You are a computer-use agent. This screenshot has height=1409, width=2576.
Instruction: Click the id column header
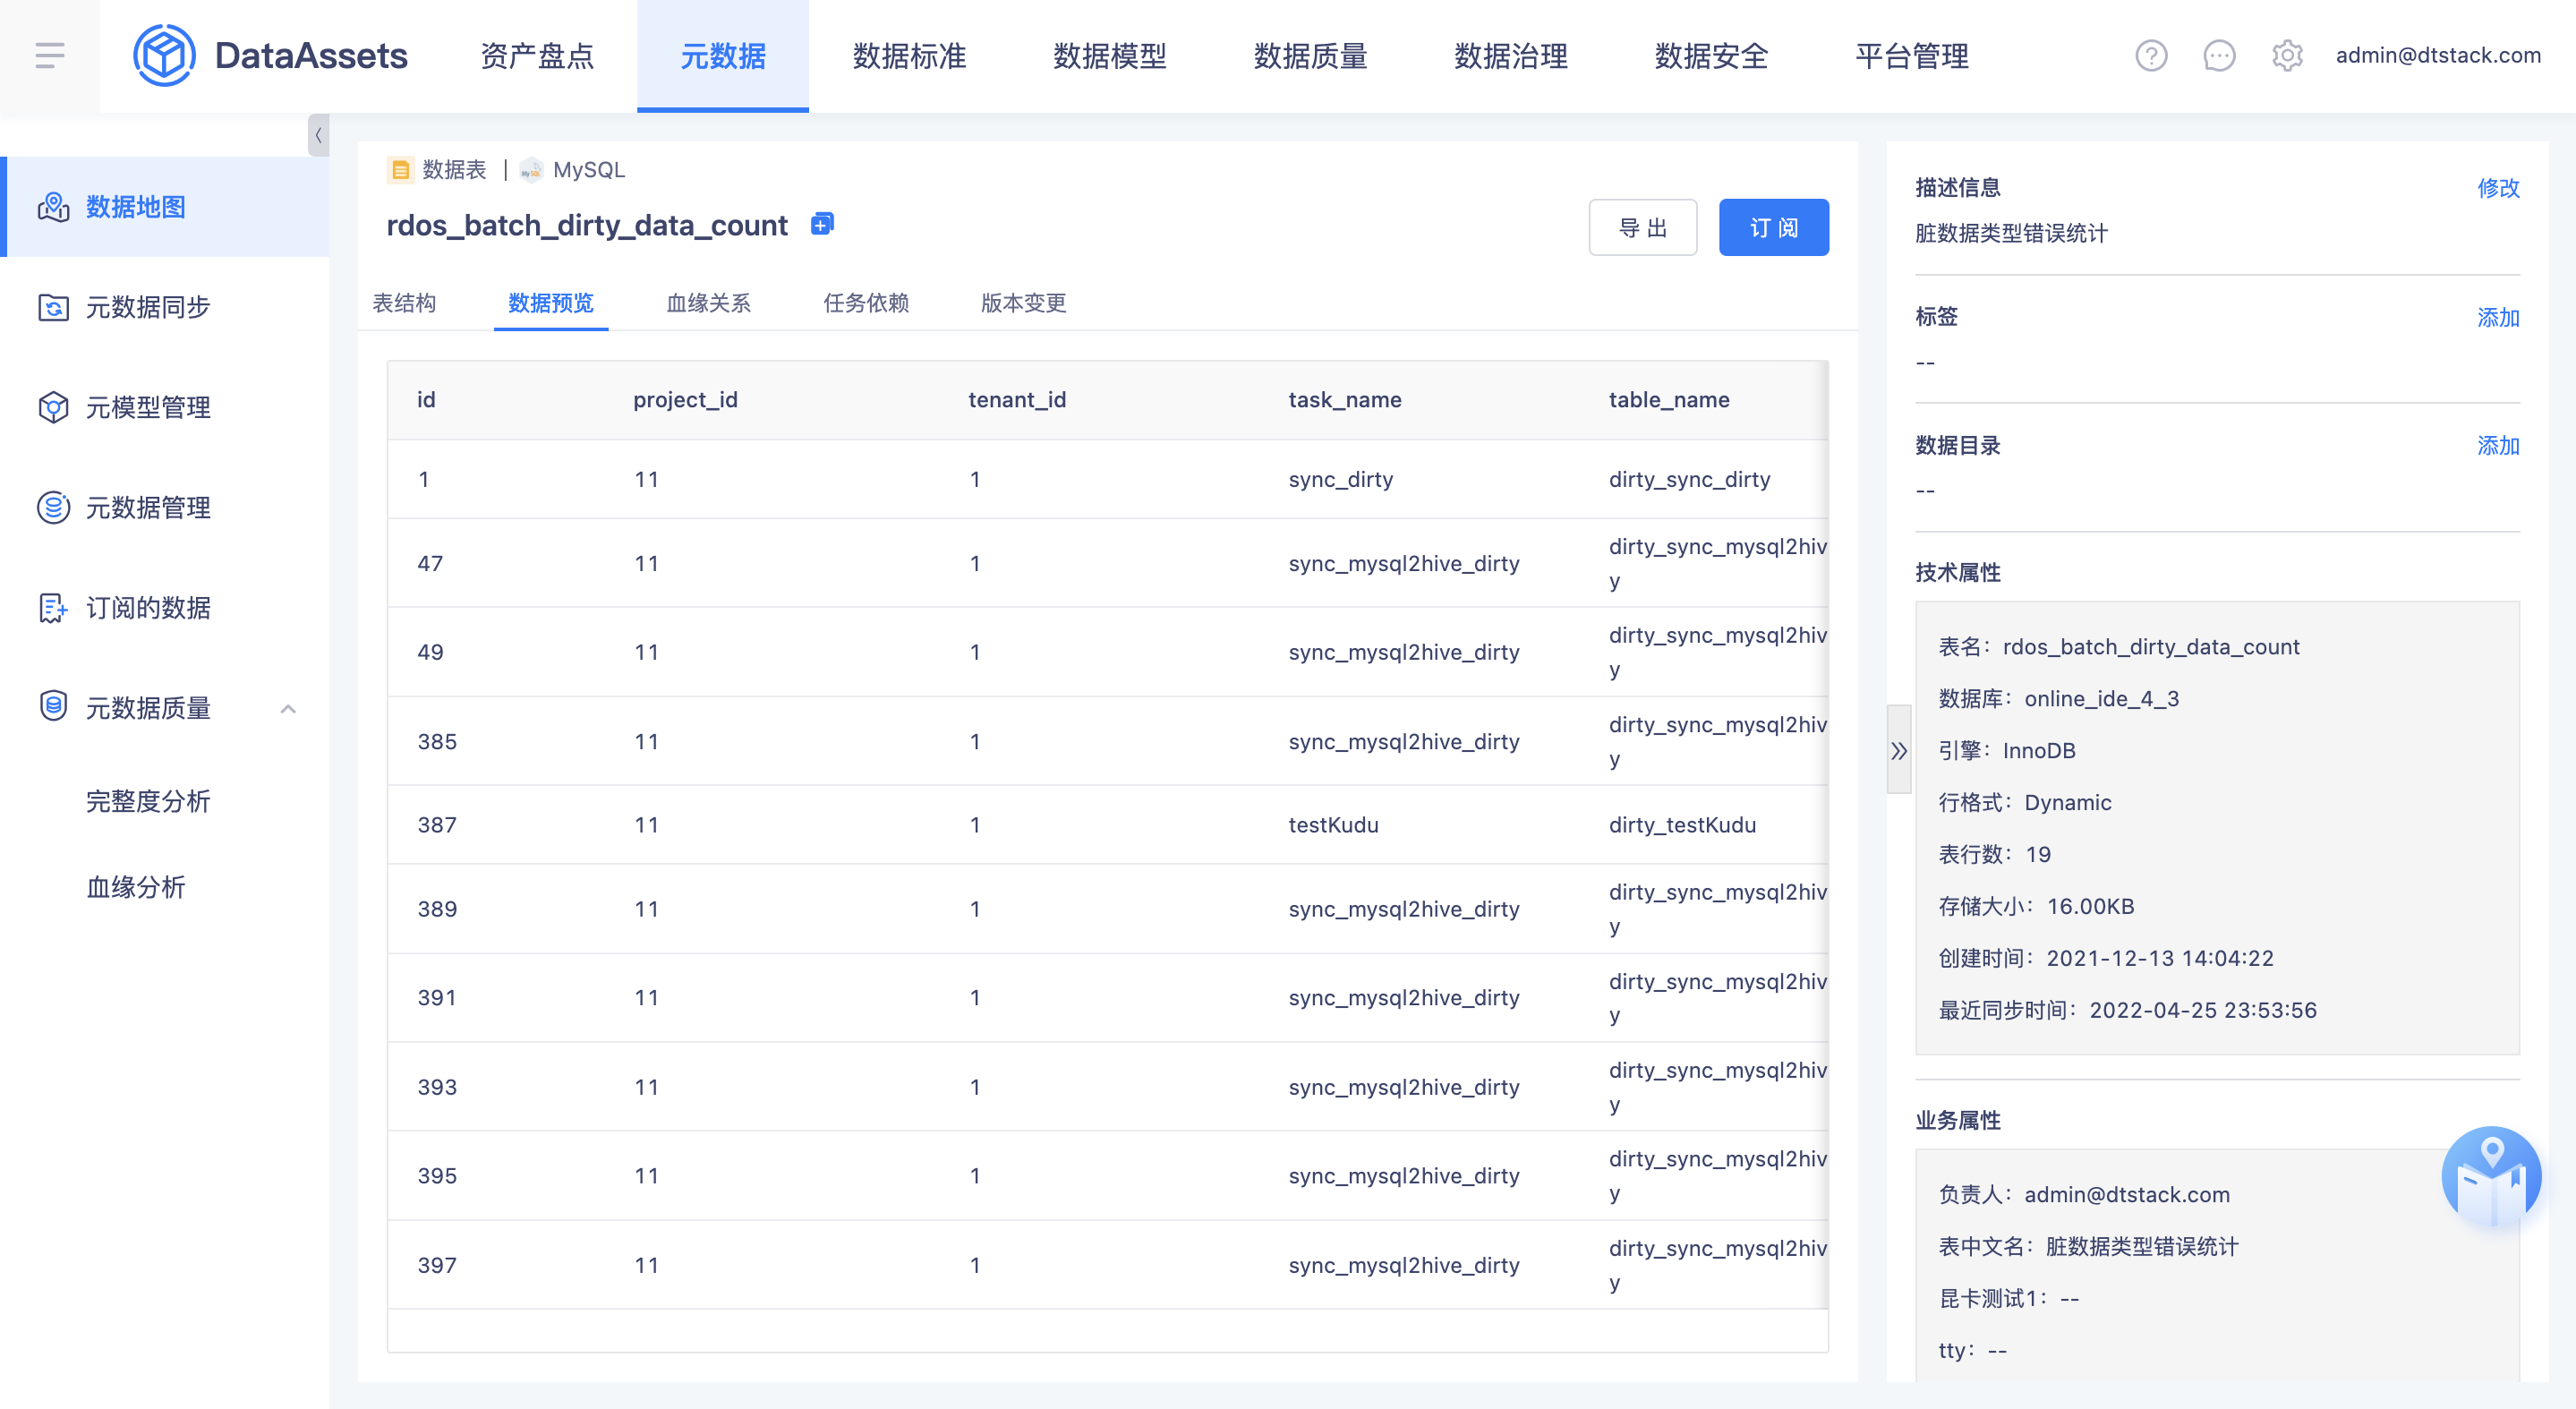point(426,400)
